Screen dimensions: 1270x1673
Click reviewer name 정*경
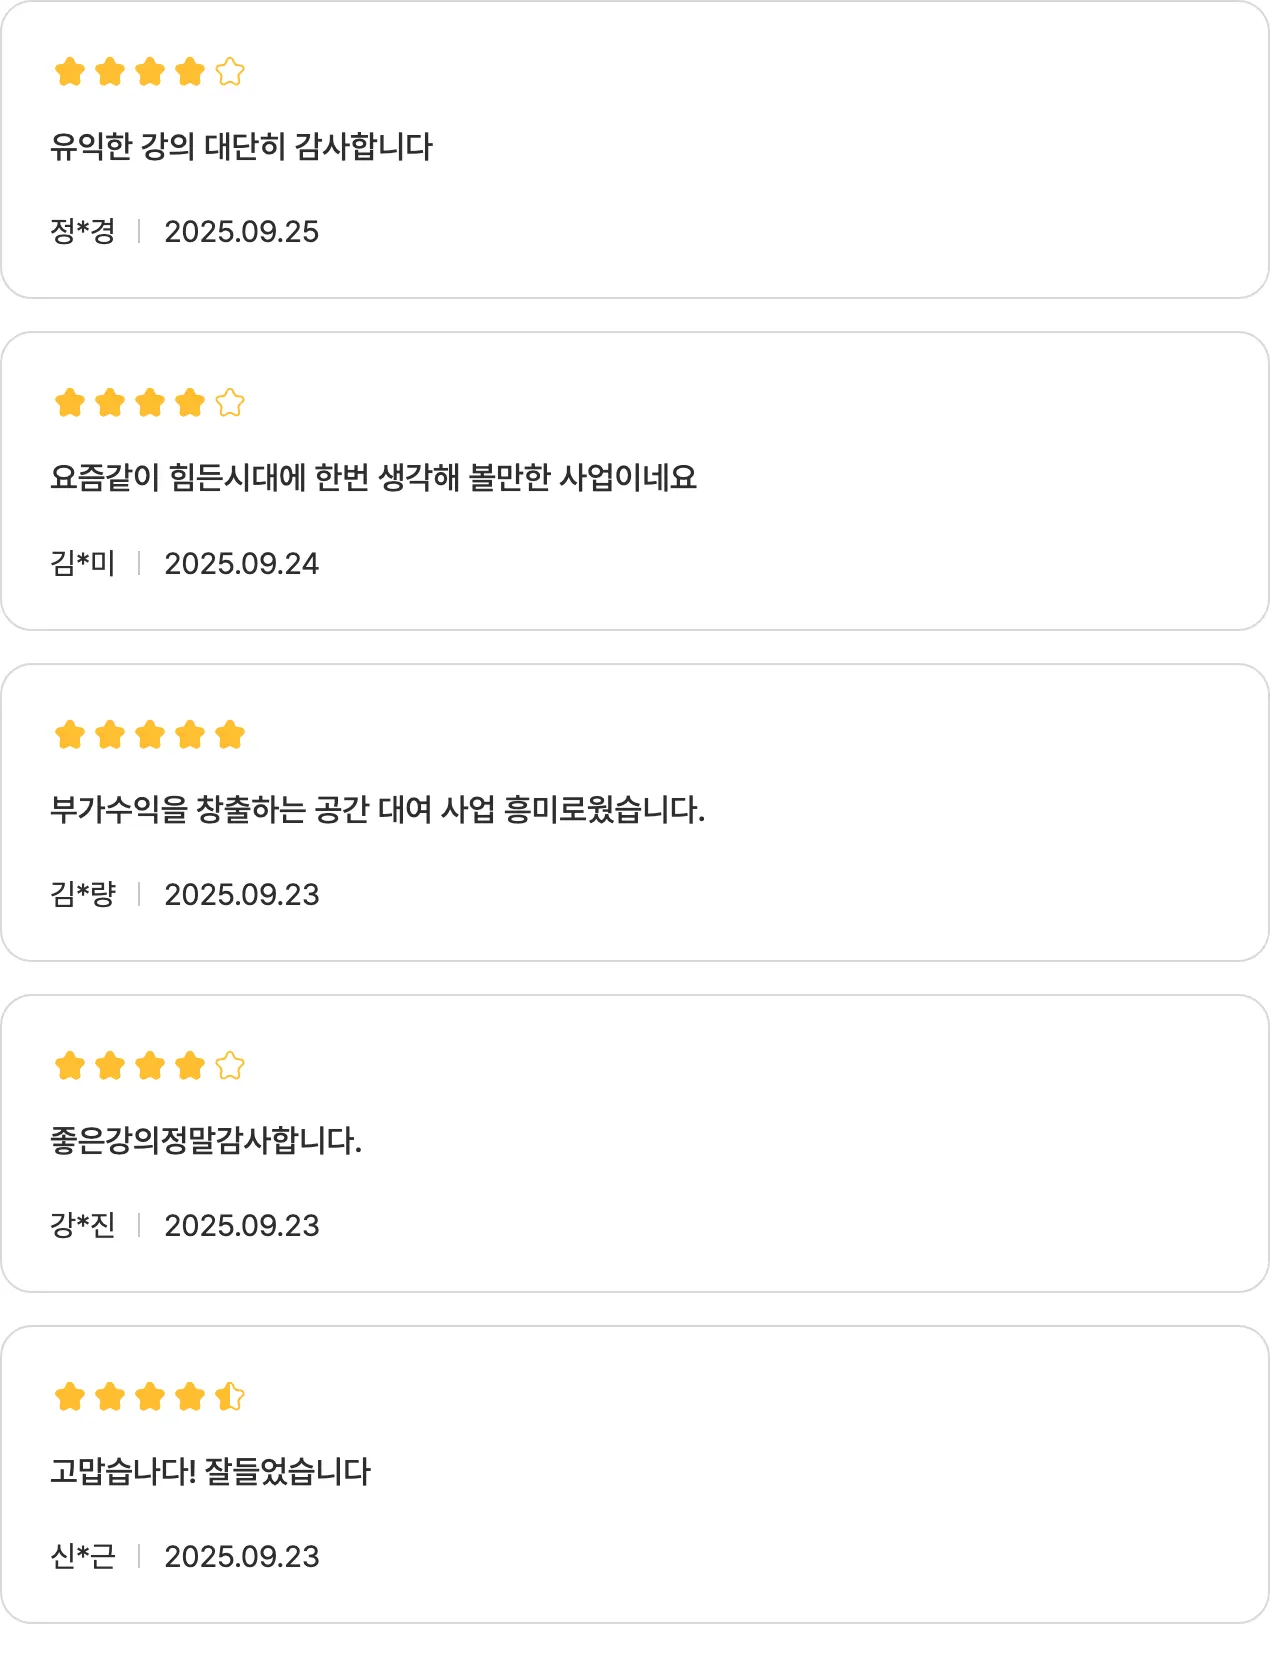(x=83, y=232)
